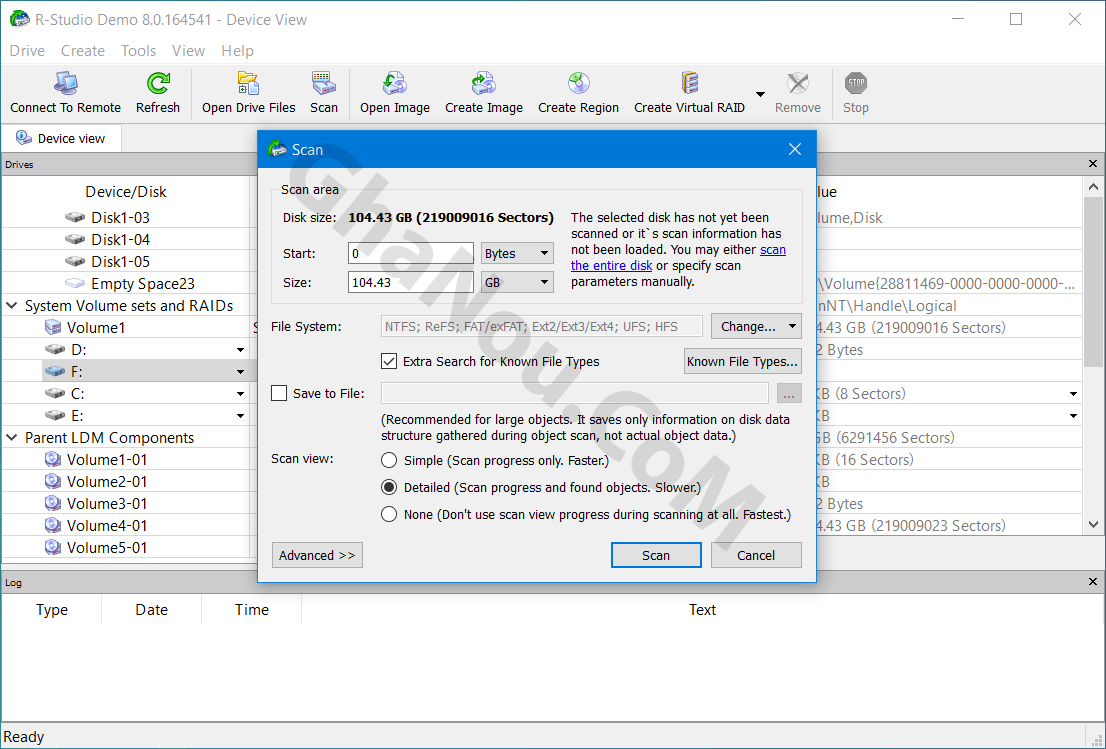Select the Disk1-05 drive icon
The height and width of the screenshot is (749, 1106).
click(75, 261)
